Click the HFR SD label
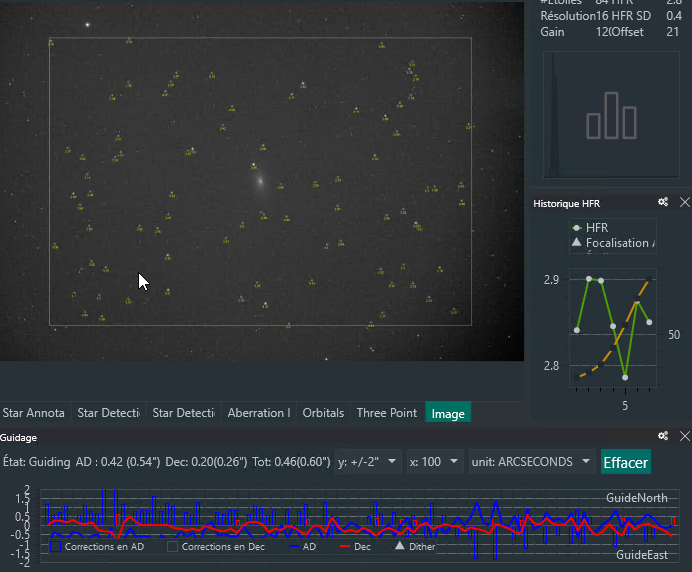 630,16
